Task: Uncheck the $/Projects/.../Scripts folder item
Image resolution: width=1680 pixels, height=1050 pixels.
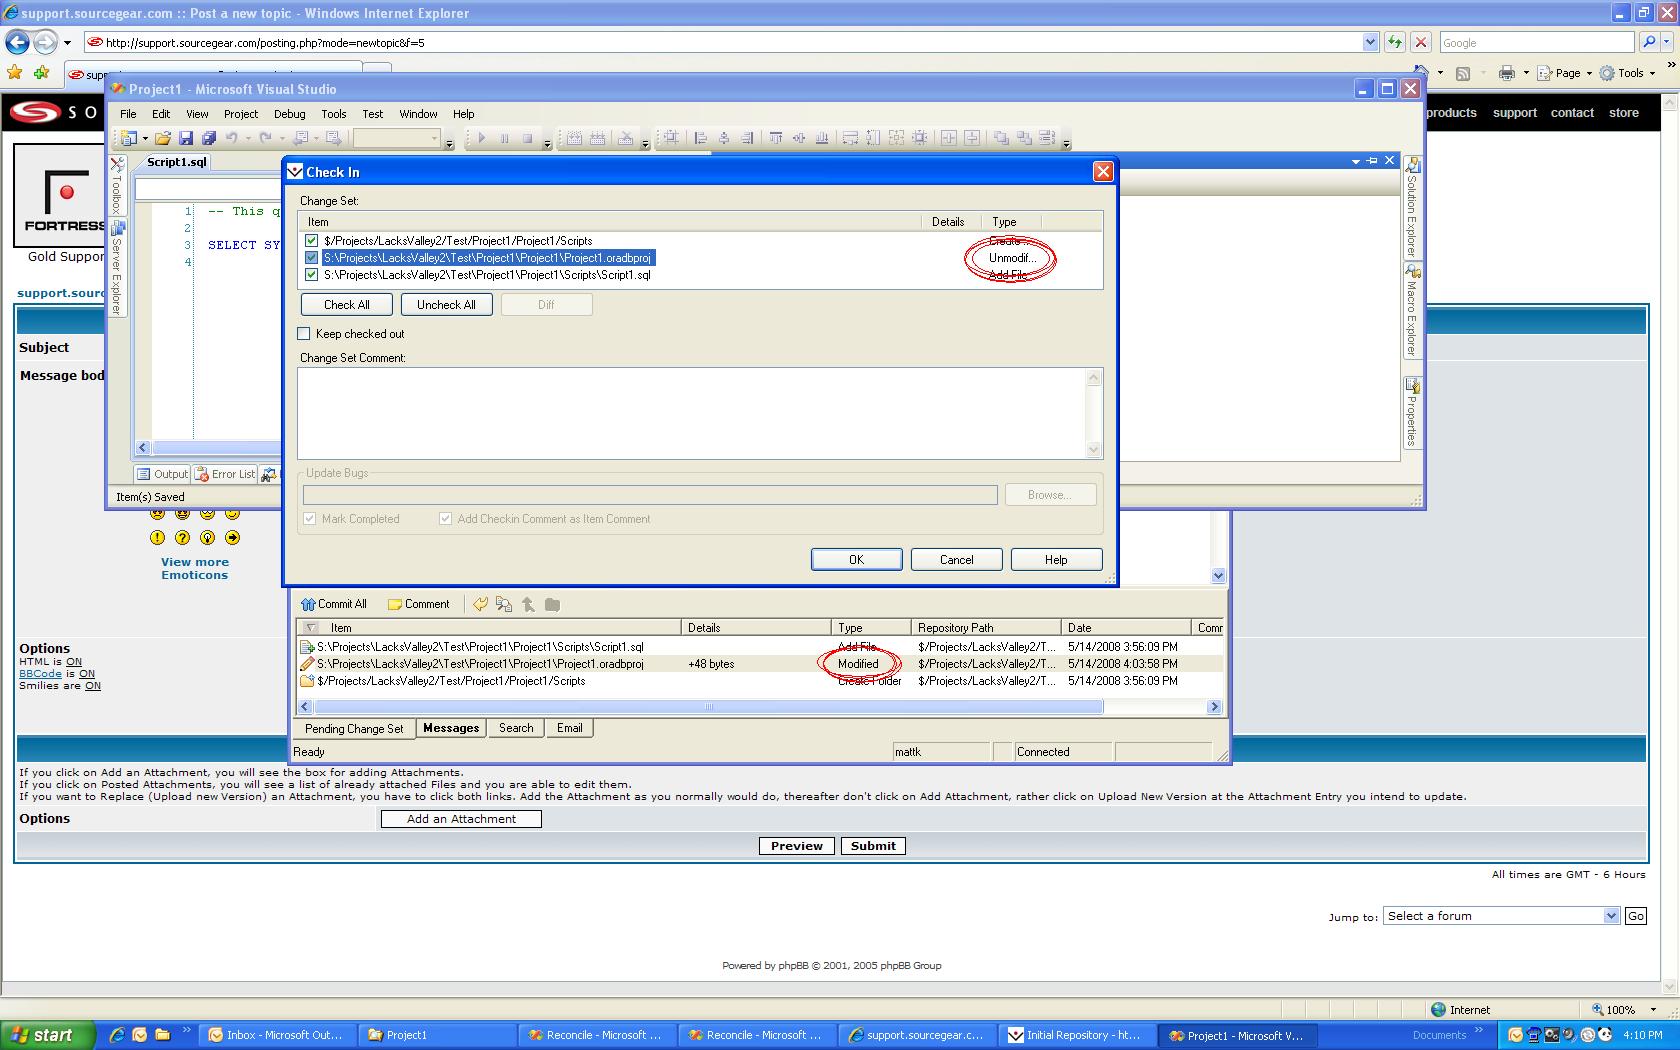Action: [312, 241]
